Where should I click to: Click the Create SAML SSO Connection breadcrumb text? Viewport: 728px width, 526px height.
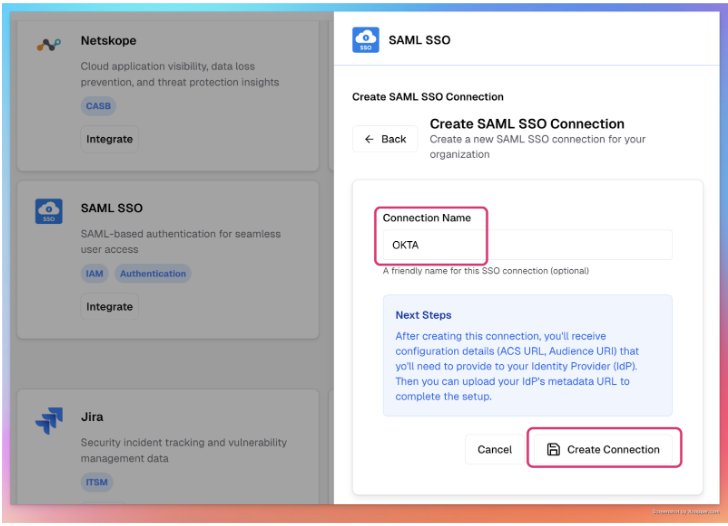click(x=428, y=97)
